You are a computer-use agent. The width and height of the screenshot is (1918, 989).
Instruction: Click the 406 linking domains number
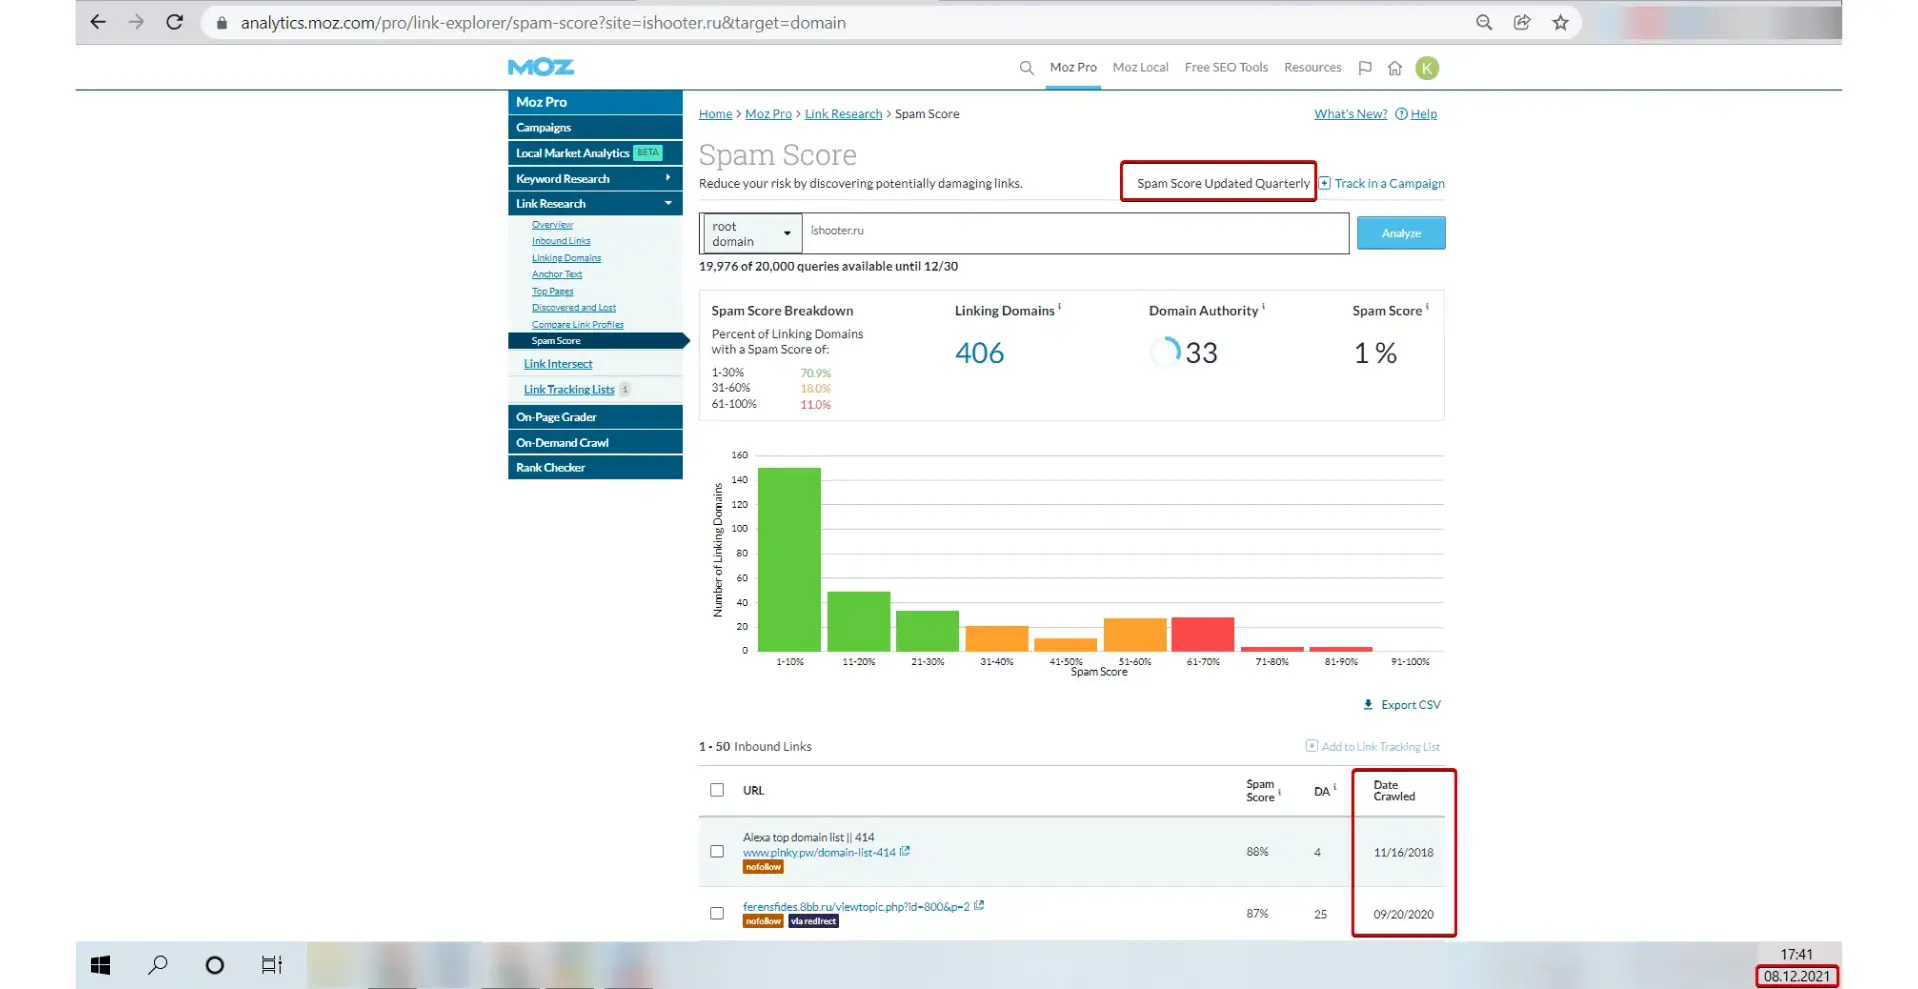[979, 353]
